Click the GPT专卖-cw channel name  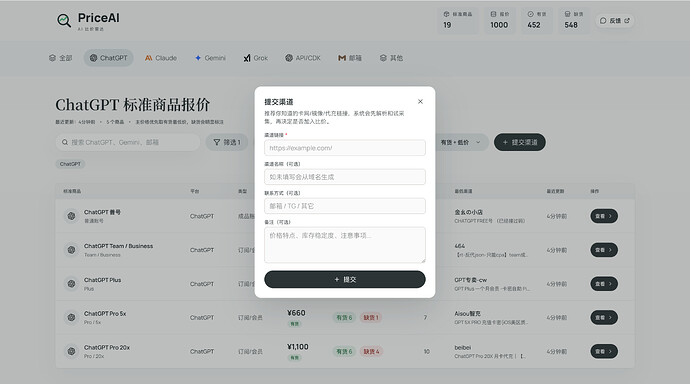470,280
